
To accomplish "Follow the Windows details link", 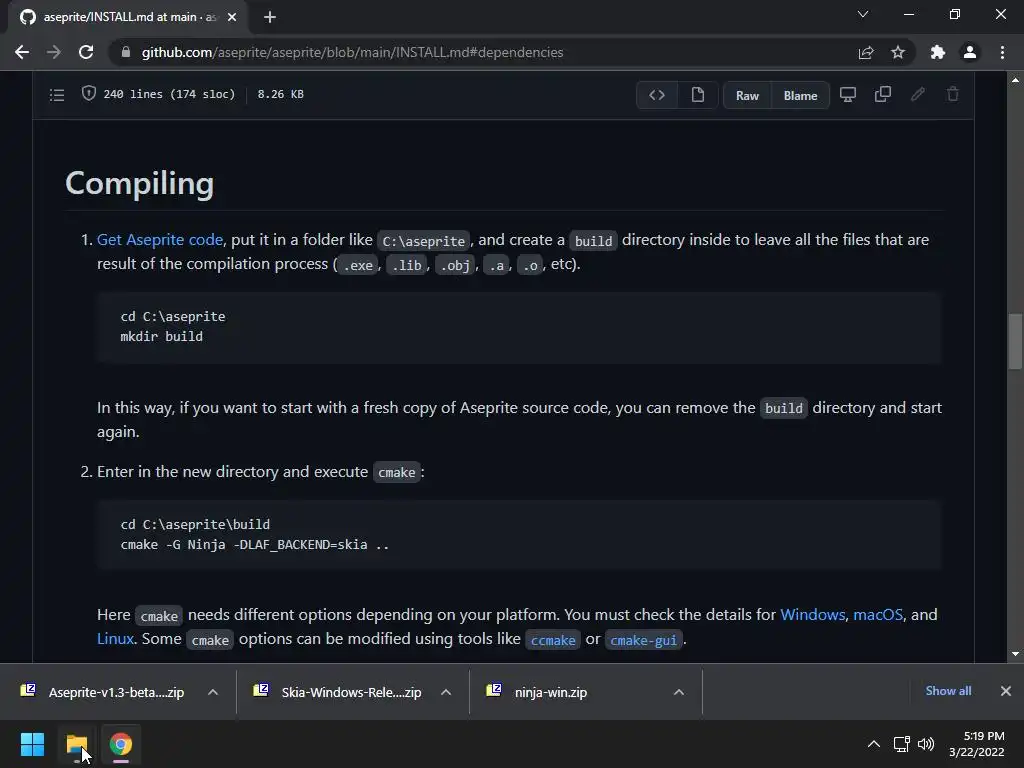I will pos(812,615).
